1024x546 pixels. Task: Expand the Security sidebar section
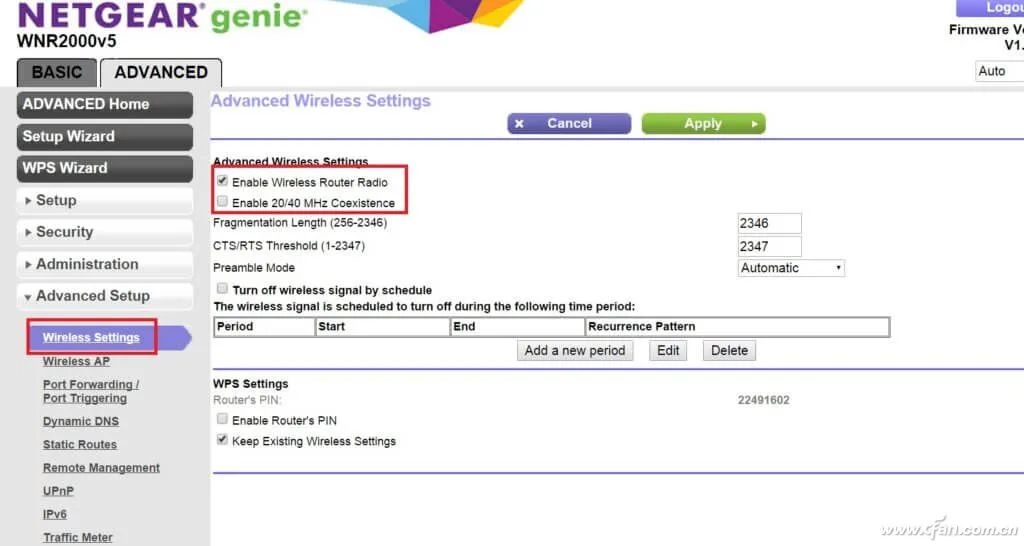coord(105,232)
